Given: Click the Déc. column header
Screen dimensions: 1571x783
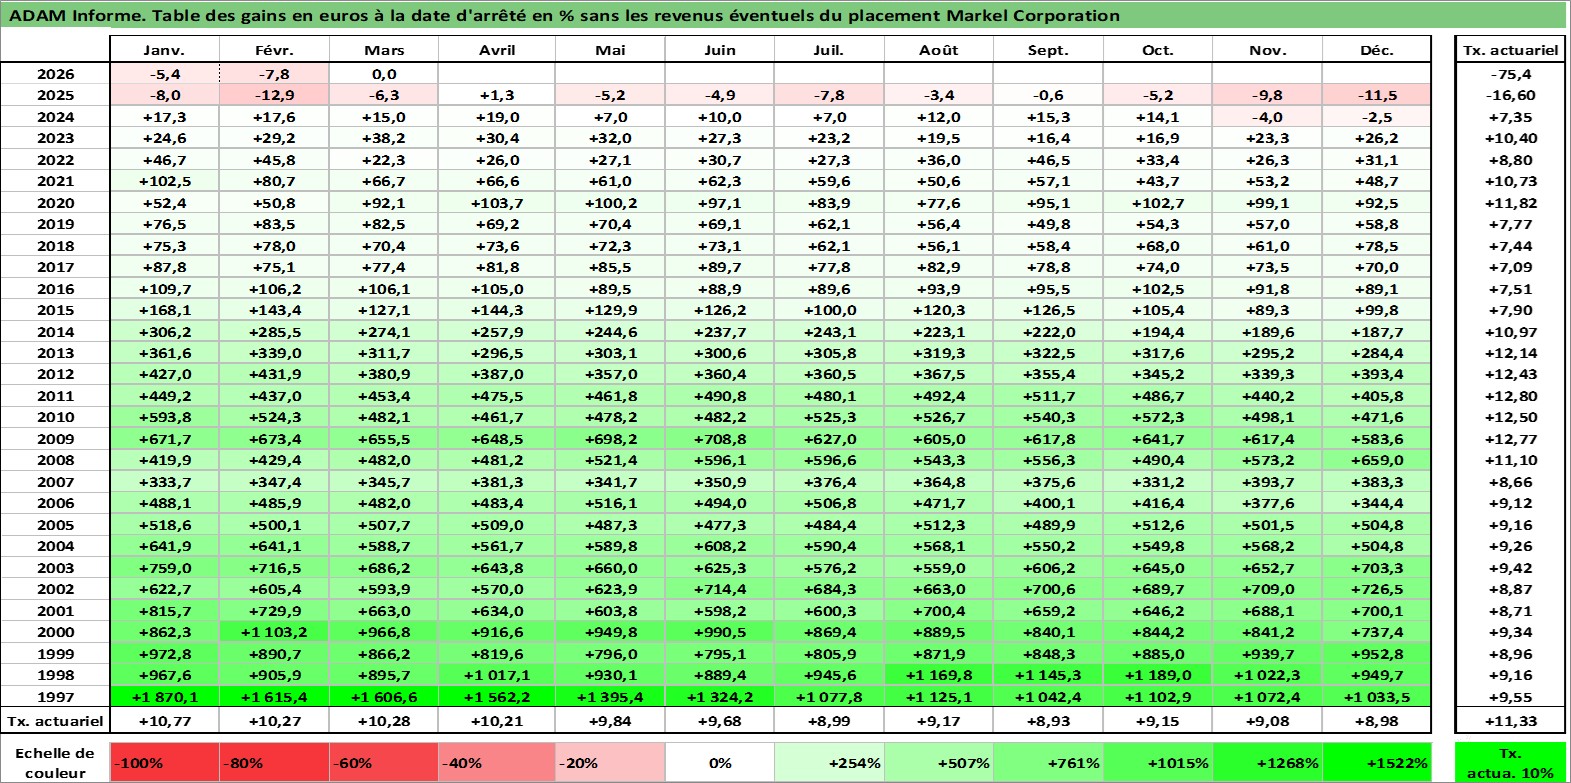Looking at the screenshot, I should pos(1377,50).
